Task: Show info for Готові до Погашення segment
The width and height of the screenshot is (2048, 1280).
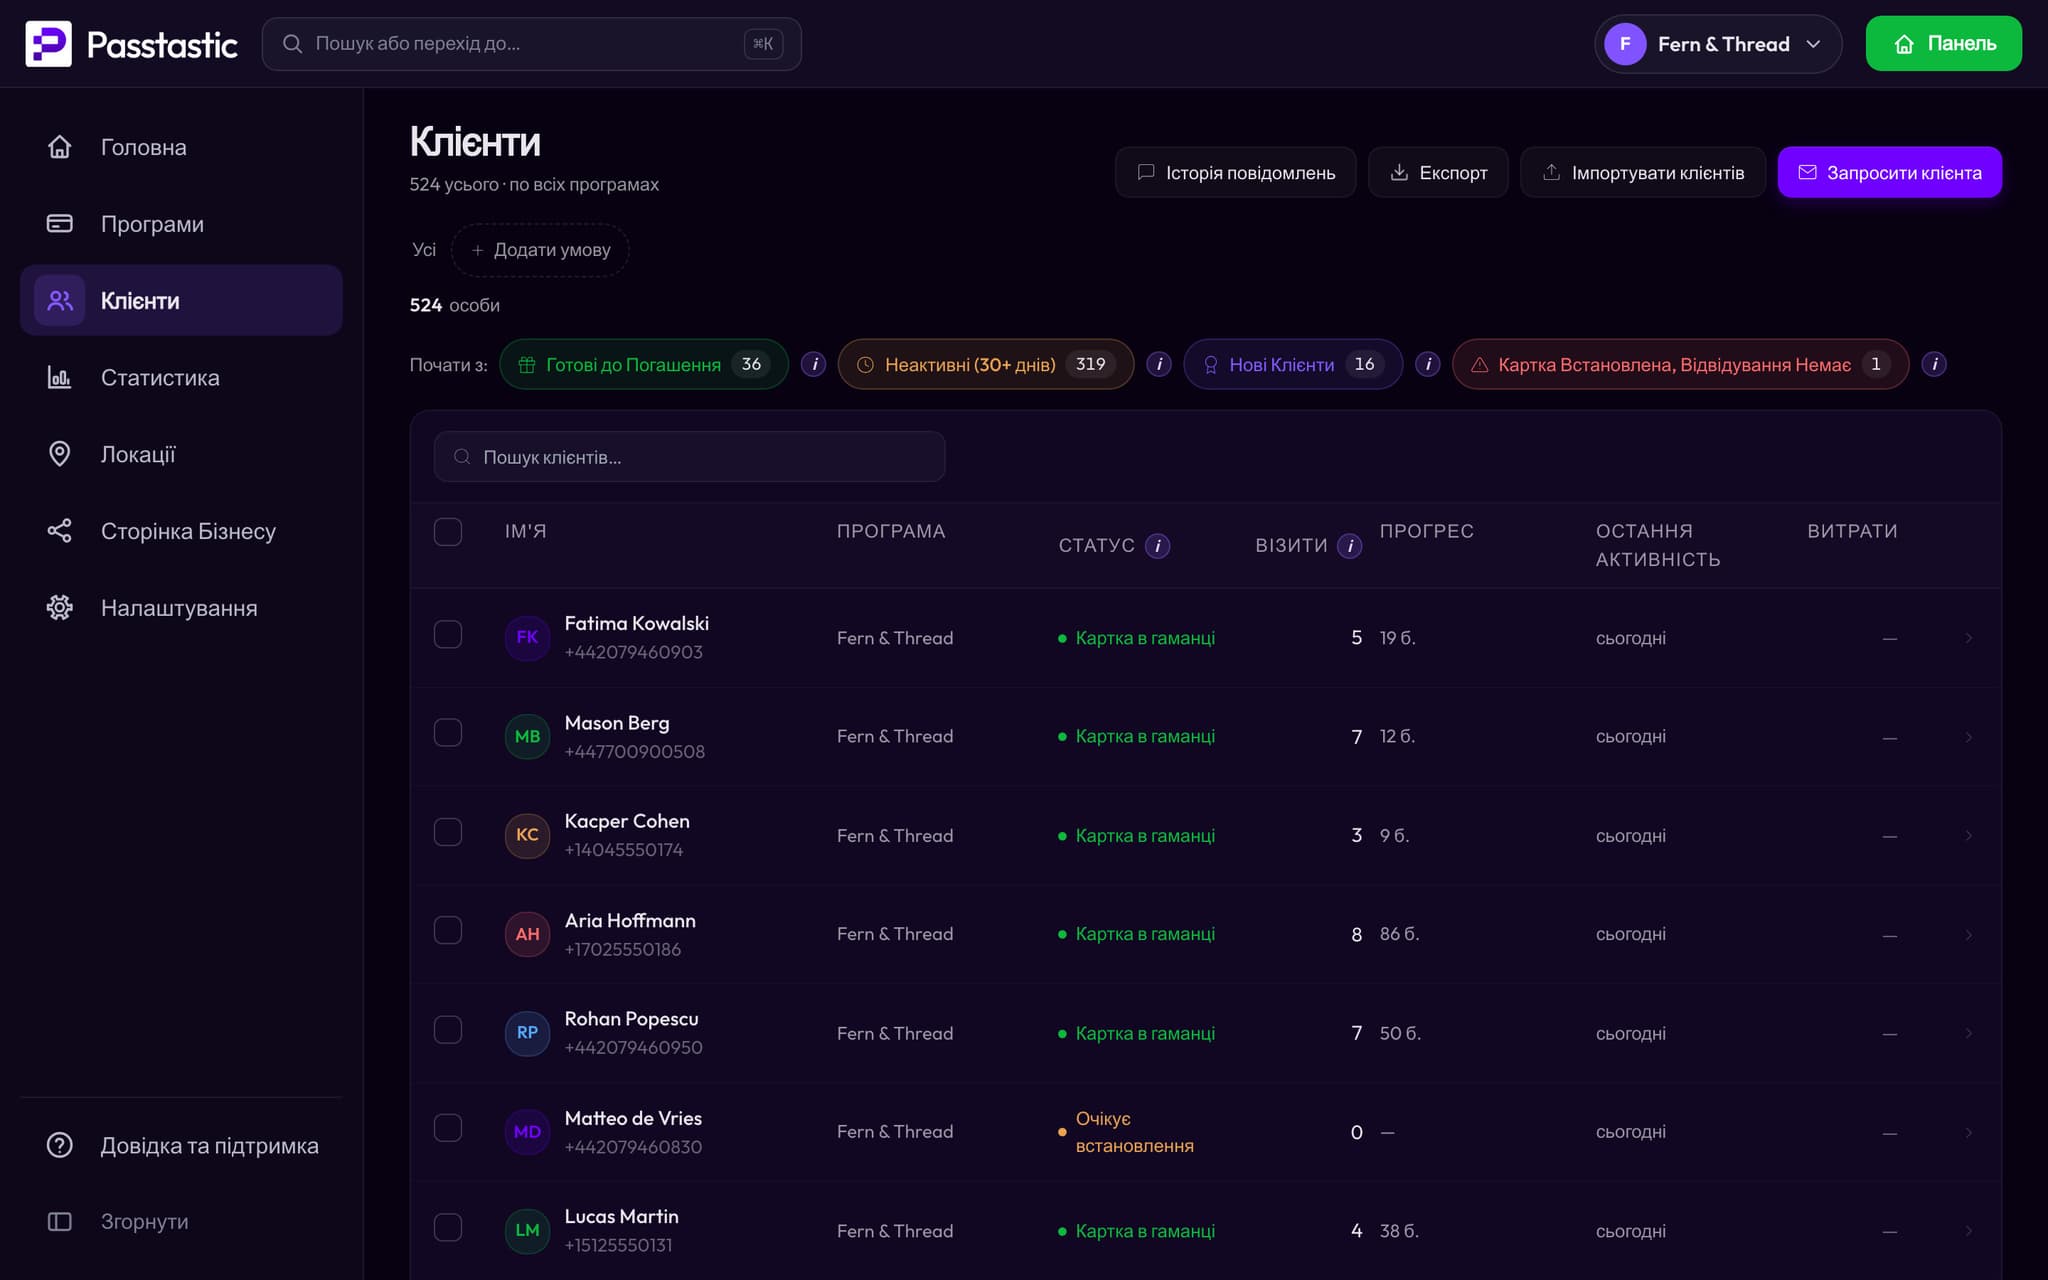Action: click(814, 365)
